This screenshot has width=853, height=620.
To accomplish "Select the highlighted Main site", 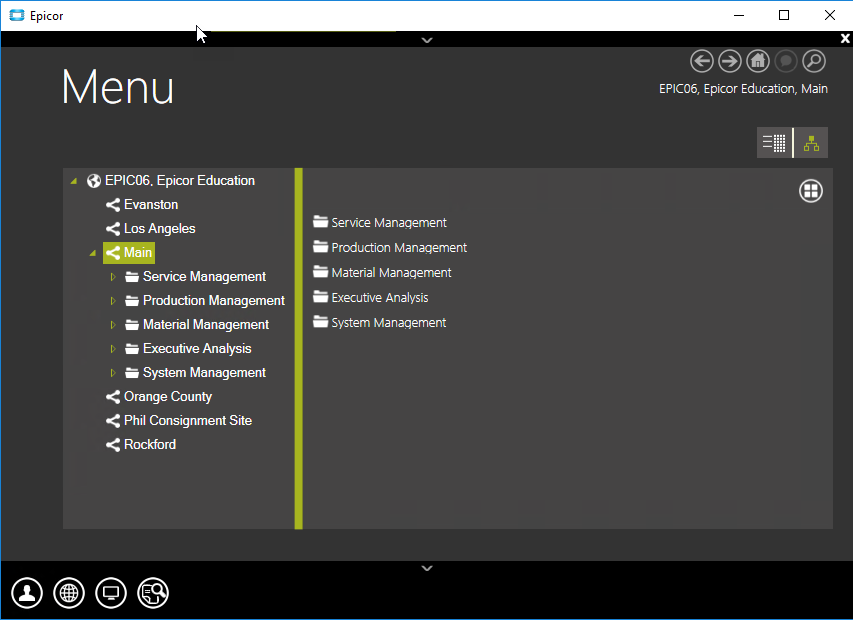I will coord(129,253).
